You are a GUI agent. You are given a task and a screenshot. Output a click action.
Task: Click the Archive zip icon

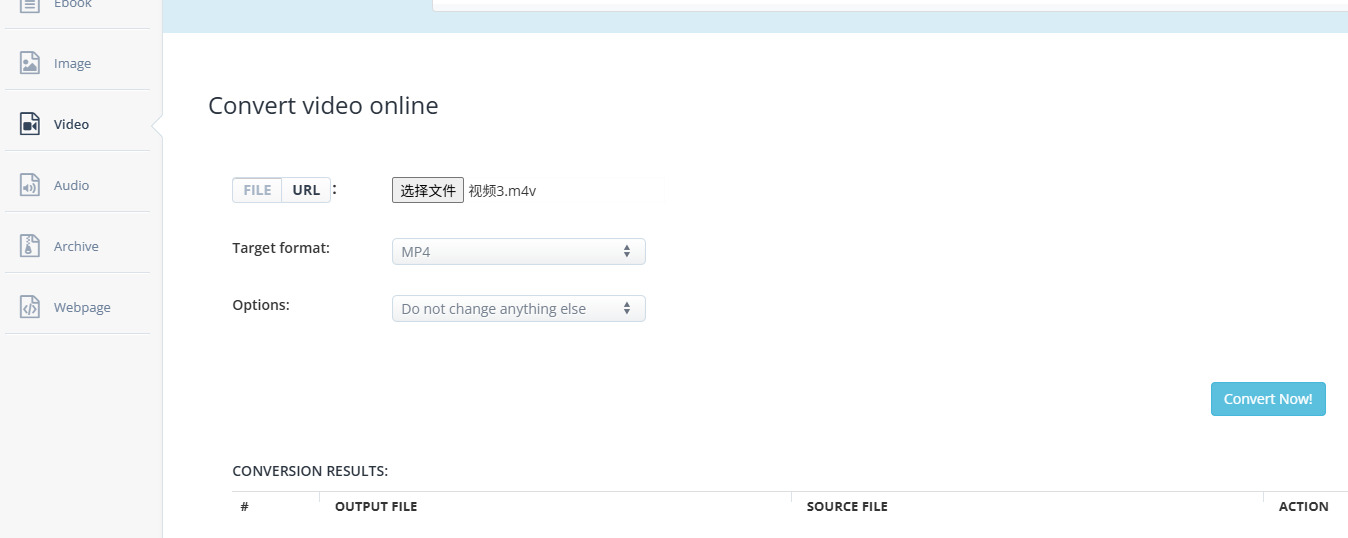(30, 246)
